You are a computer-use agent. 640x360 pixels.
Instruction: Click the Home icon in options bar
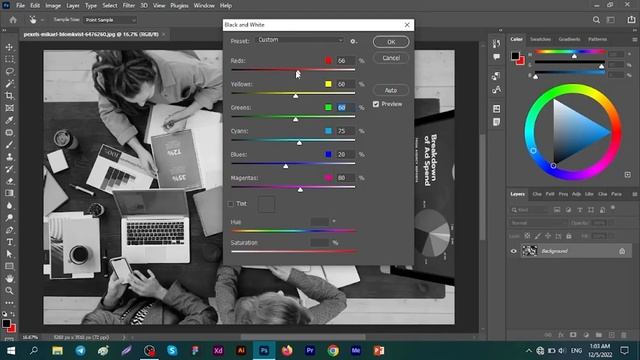(x=13, y=20)
